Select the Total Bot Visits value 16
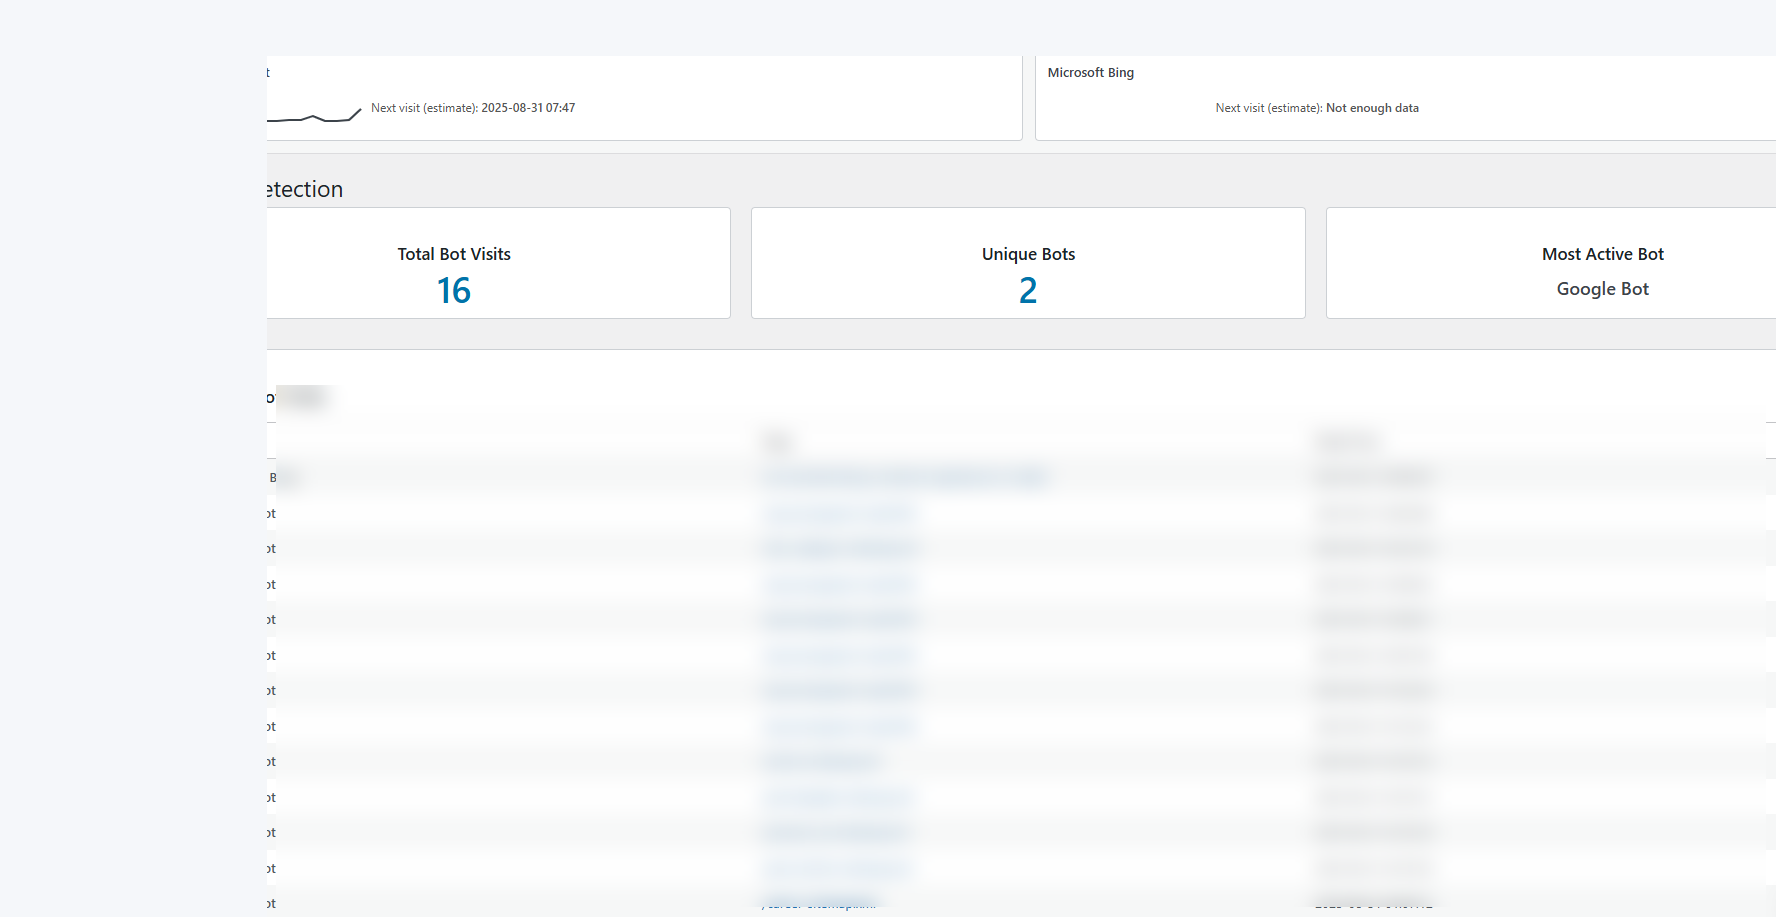Screen dimensions: 1776x917 click(x=454, y=291)
